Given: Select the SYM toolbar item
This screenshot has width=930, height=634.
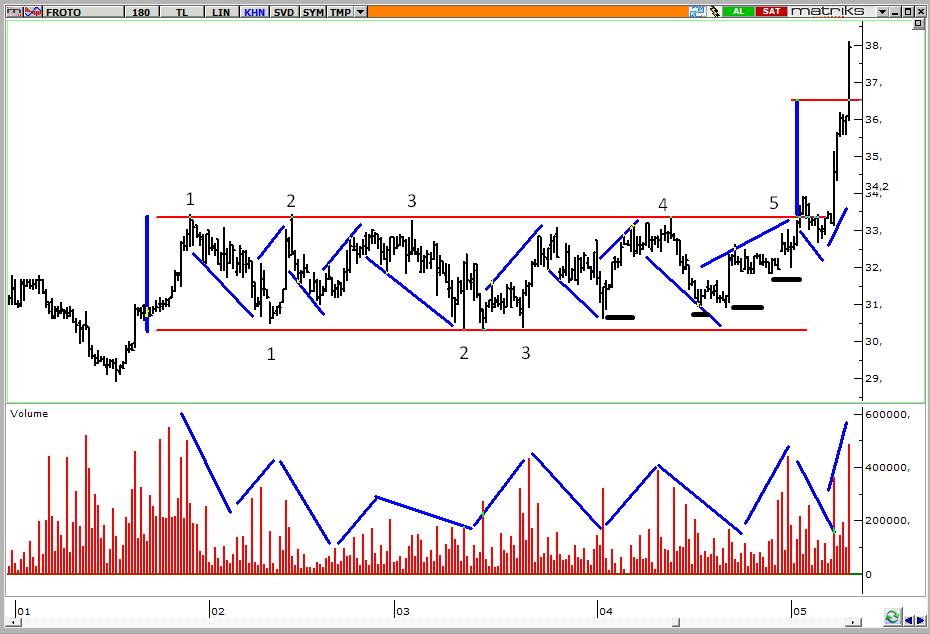Looking at the screenshot, I should (313, 12).
